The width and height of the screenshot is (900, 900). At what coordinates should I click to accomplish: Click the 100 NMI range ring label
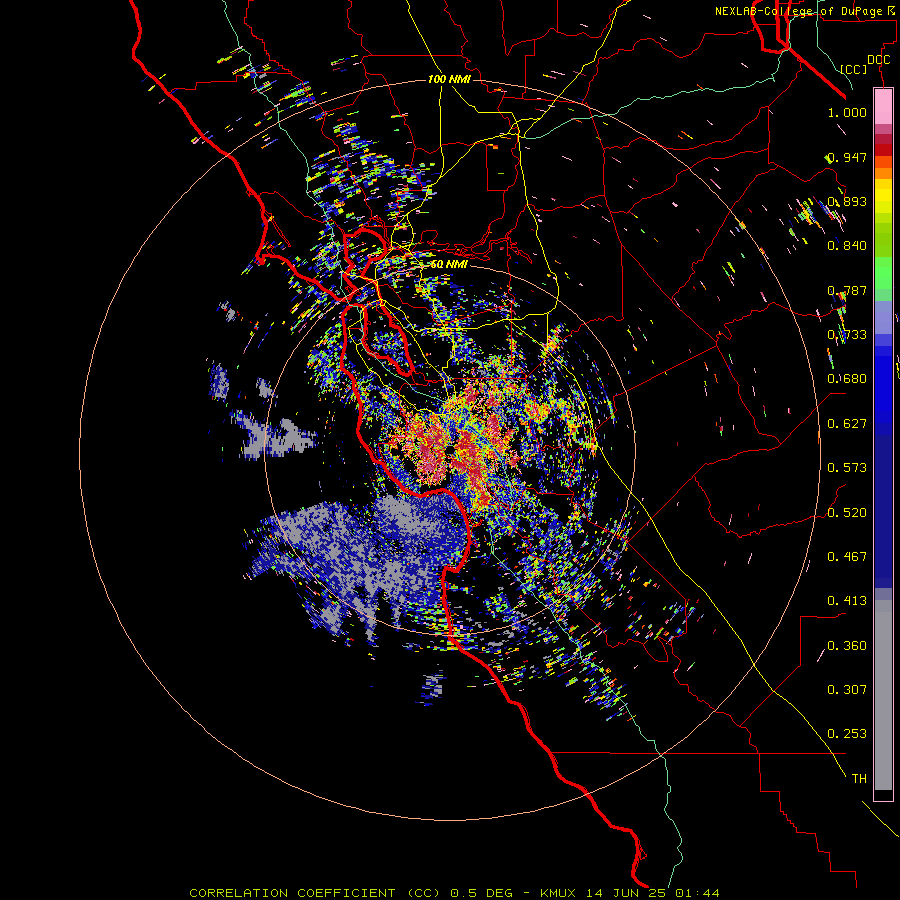(x=449, y=79)
